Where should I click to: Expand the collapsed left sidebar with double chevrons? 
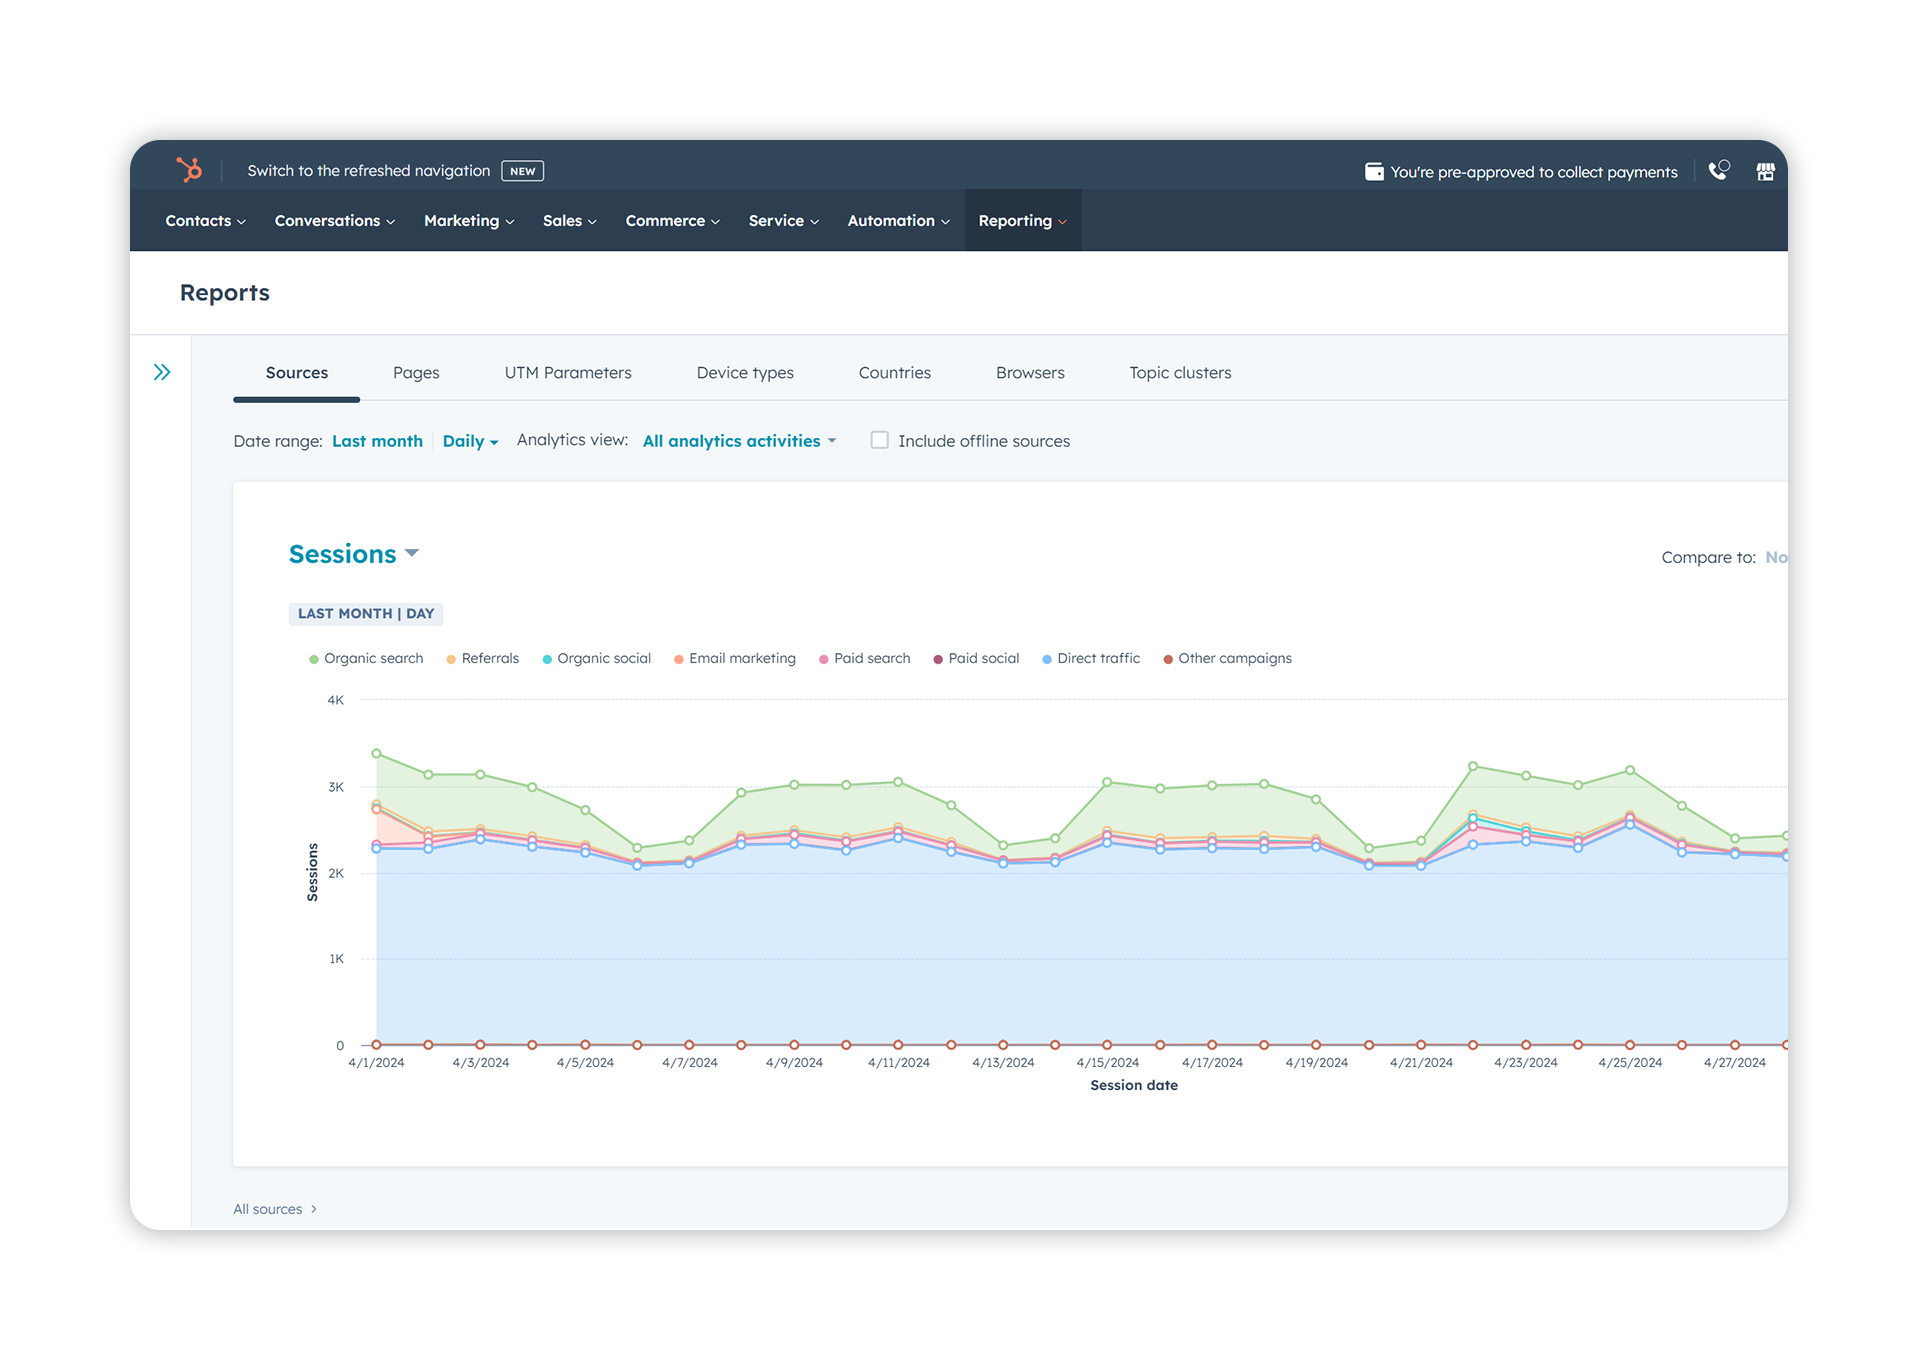[163, 371]
